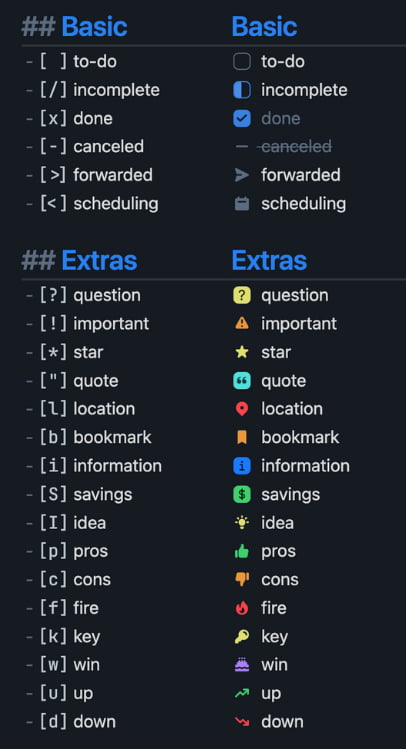Click the red location pin icon
This screenshot has width=406, height=749.
[242, 409]
